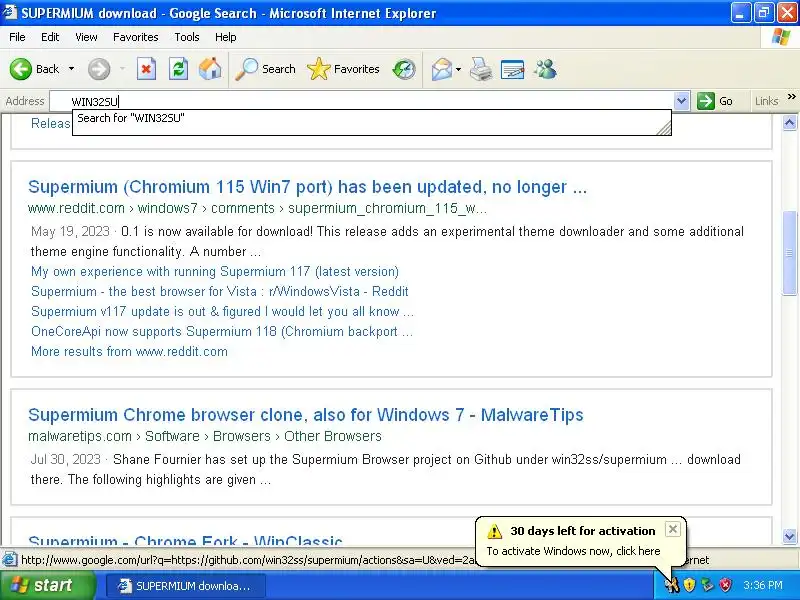The image size is (800, 600).
Task: Click the red security alert shield tray icon
Action: tap(725, 585)
